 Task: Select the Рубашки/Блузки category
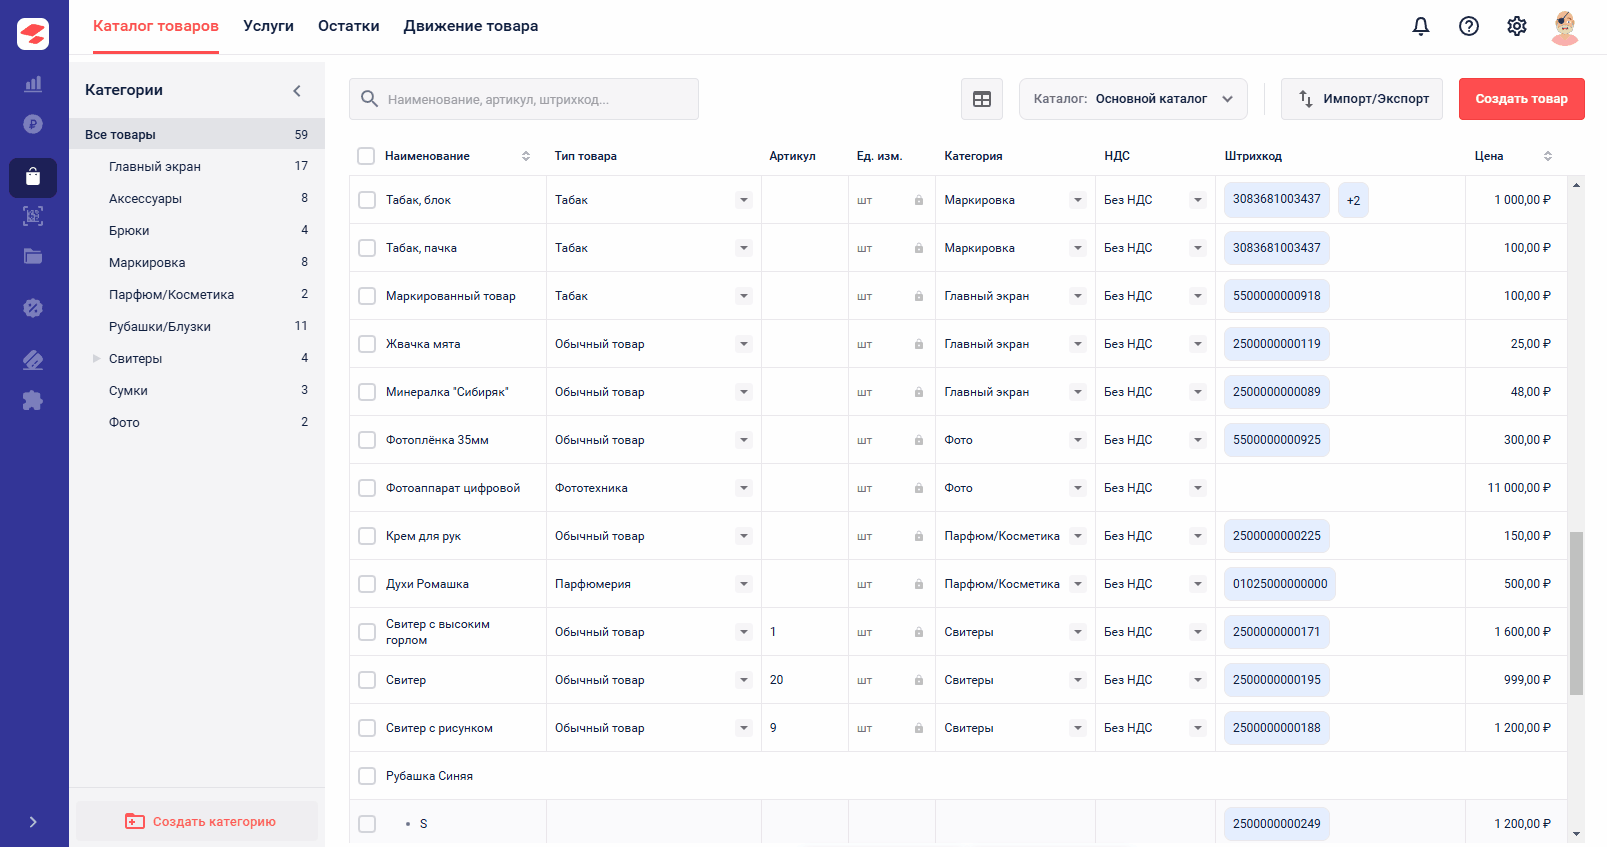(197, 326)
